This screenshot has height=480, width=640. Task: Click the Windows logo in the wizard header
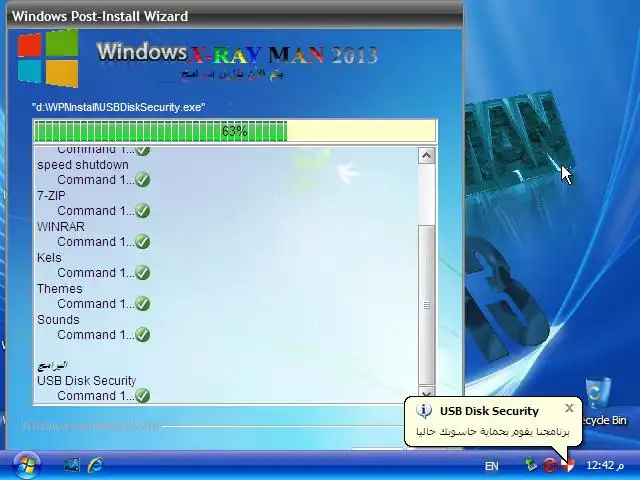coord(48,58)
